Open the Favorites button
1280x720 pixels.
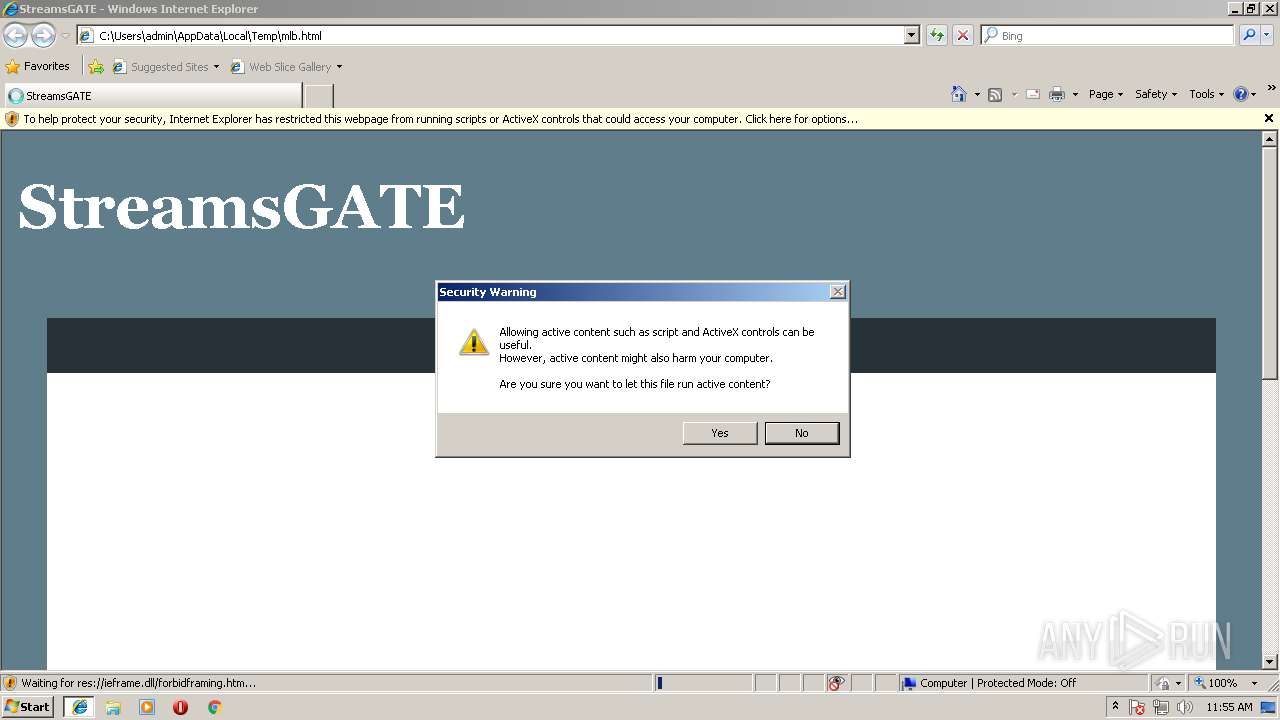(x=38, y=67)
